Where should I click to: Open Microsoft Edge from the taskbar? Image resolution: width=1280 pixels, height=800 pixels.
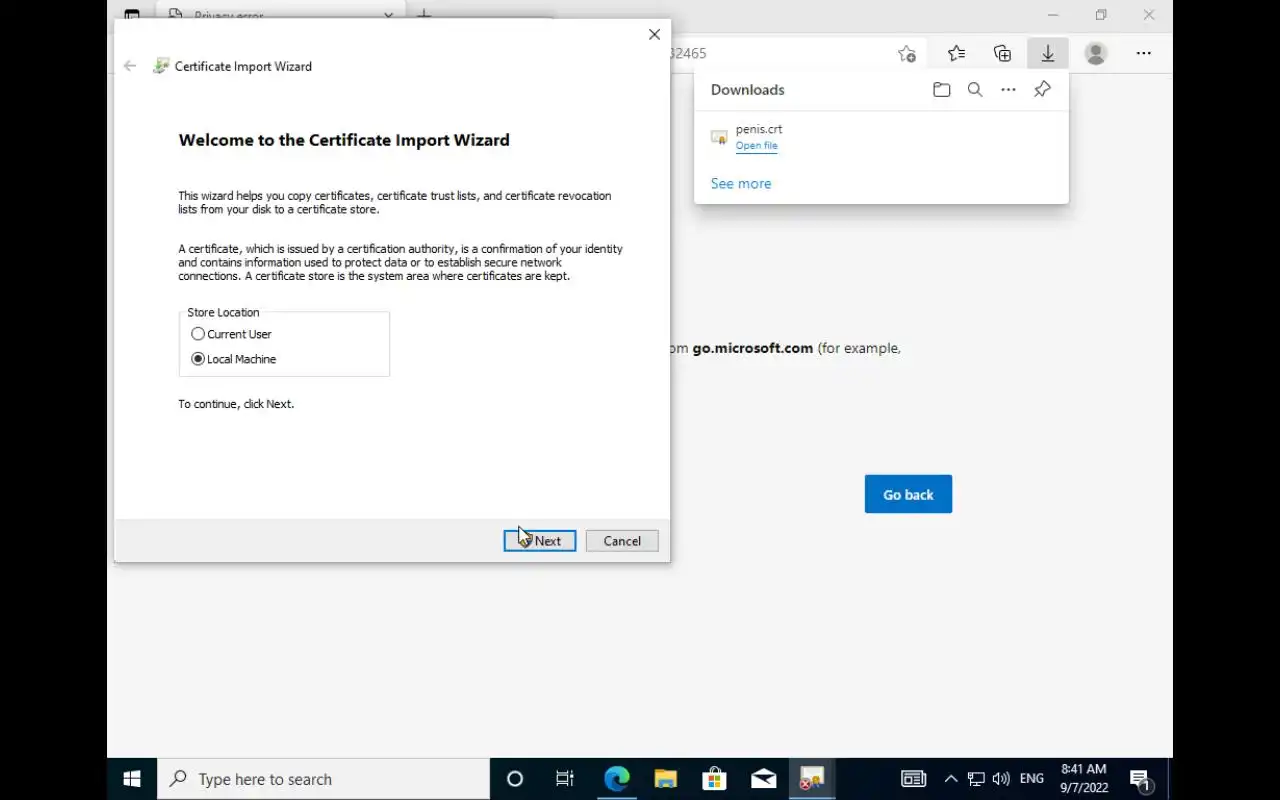tap(617, 779)
